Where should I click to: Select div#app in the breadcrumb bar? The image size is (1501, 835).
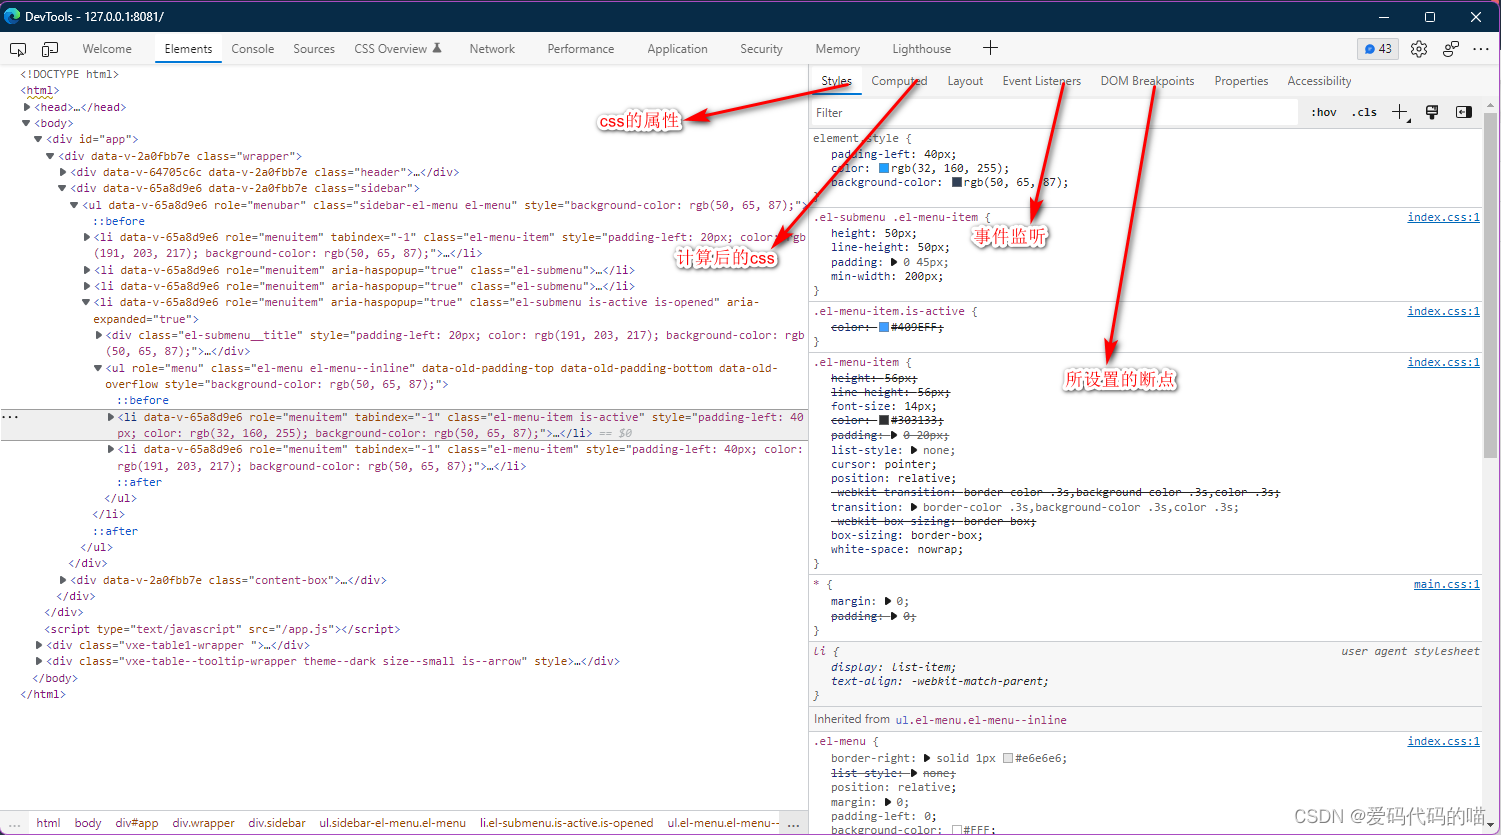click(x=137, y=823)
